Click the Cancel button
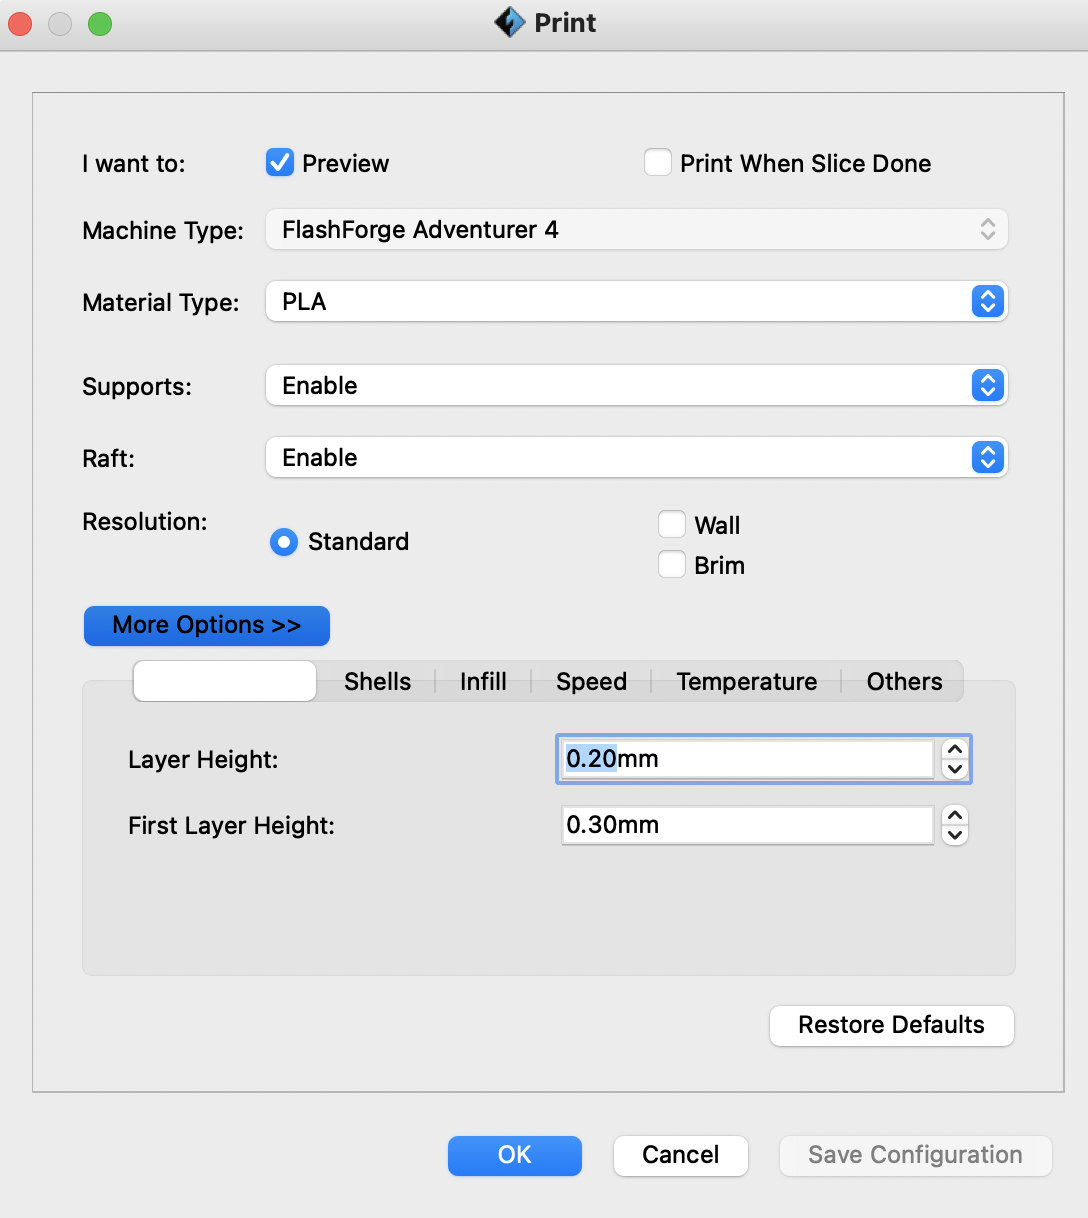 click(x=680, y=1155)
